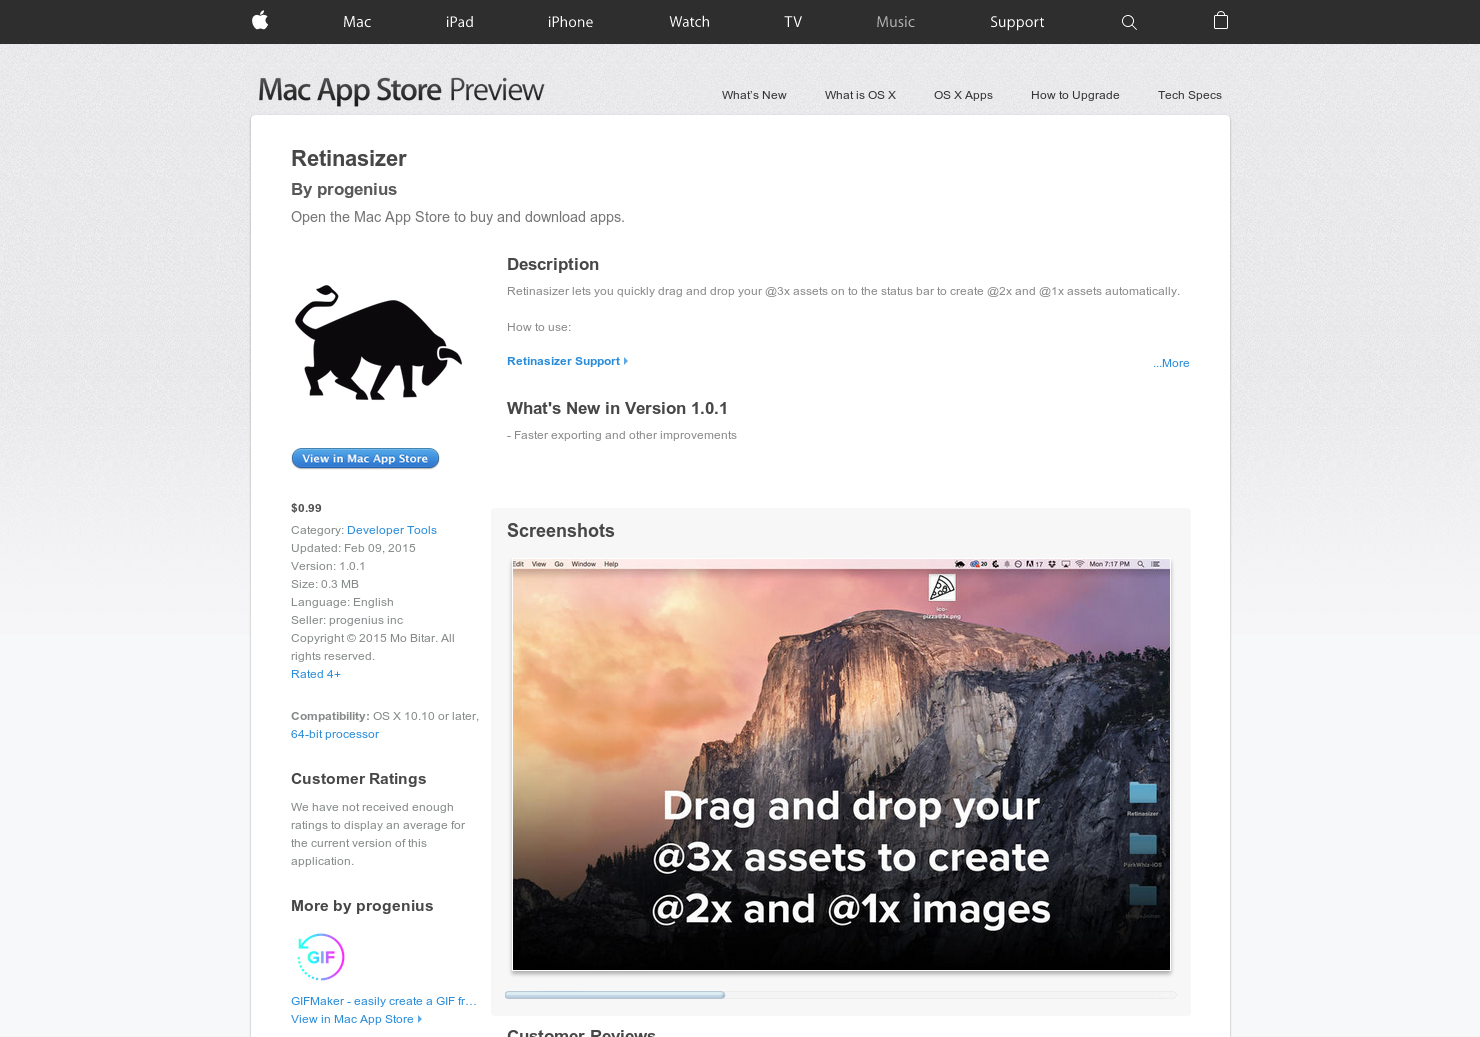The image size is (1480, 1037).
Task: Go to the What is OS X tab
Action: pyautogui.click(x=860, y=95)
